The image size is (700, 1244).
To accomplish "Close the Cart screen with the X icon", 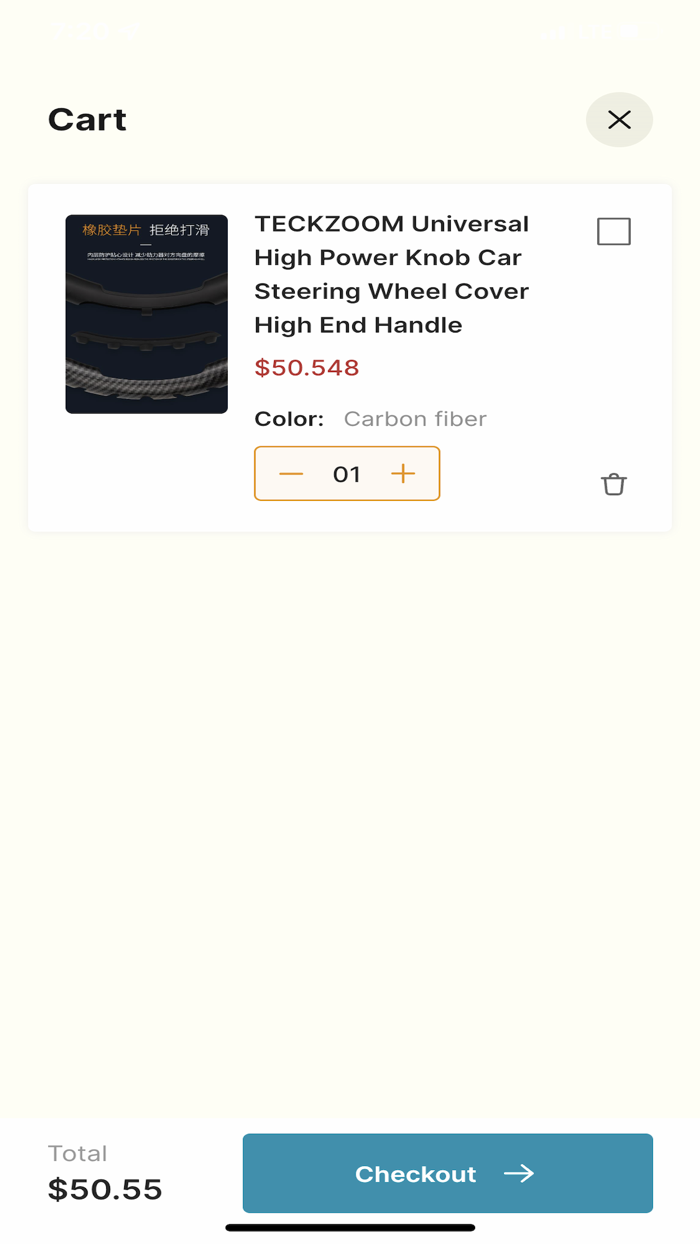I will pyautogui.click(x=619, y=120).
